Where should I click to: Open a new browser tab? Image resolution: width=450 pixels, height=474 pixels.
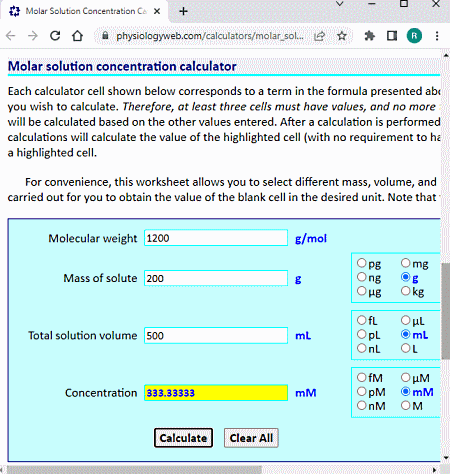(183, 11)
